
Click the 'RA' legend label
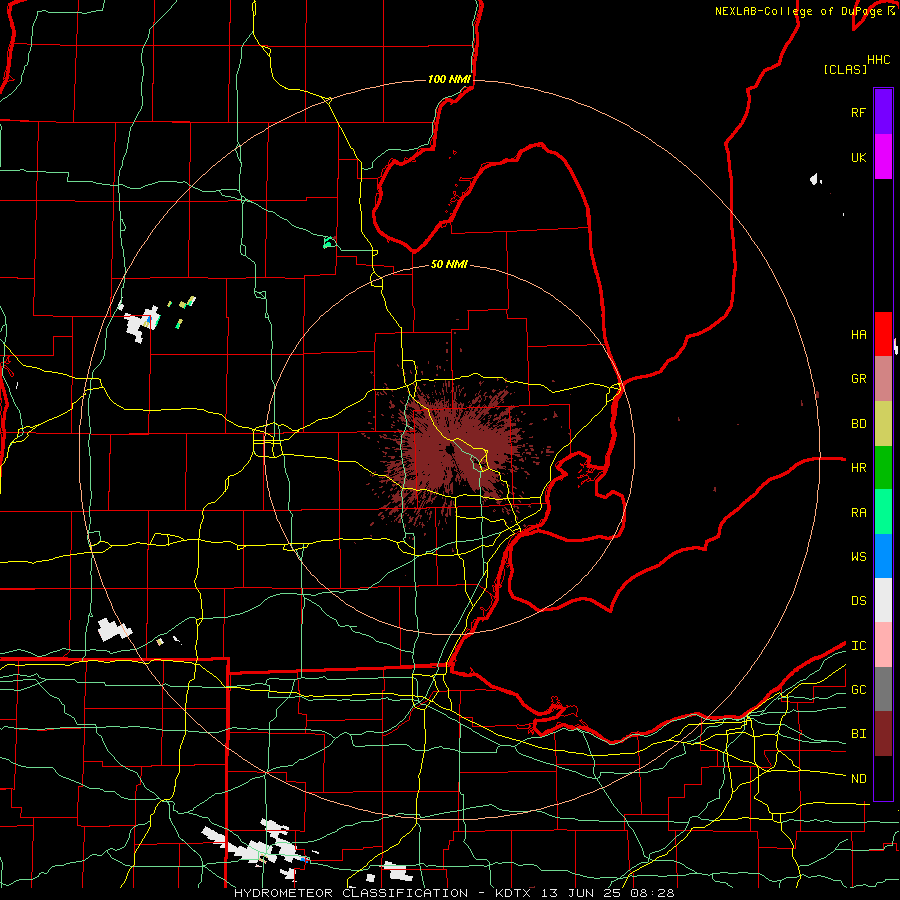(x=858, y=513)
